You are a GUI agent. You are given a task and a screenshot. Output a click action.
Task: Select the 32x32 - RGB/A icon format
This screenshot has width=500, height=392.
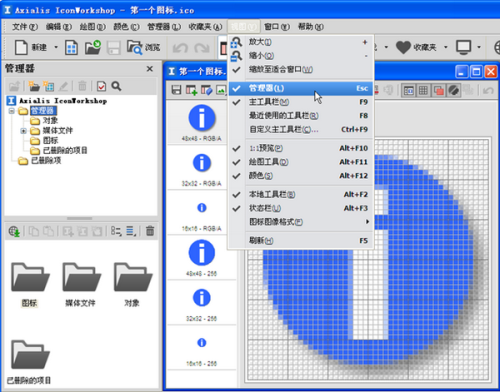201,168
